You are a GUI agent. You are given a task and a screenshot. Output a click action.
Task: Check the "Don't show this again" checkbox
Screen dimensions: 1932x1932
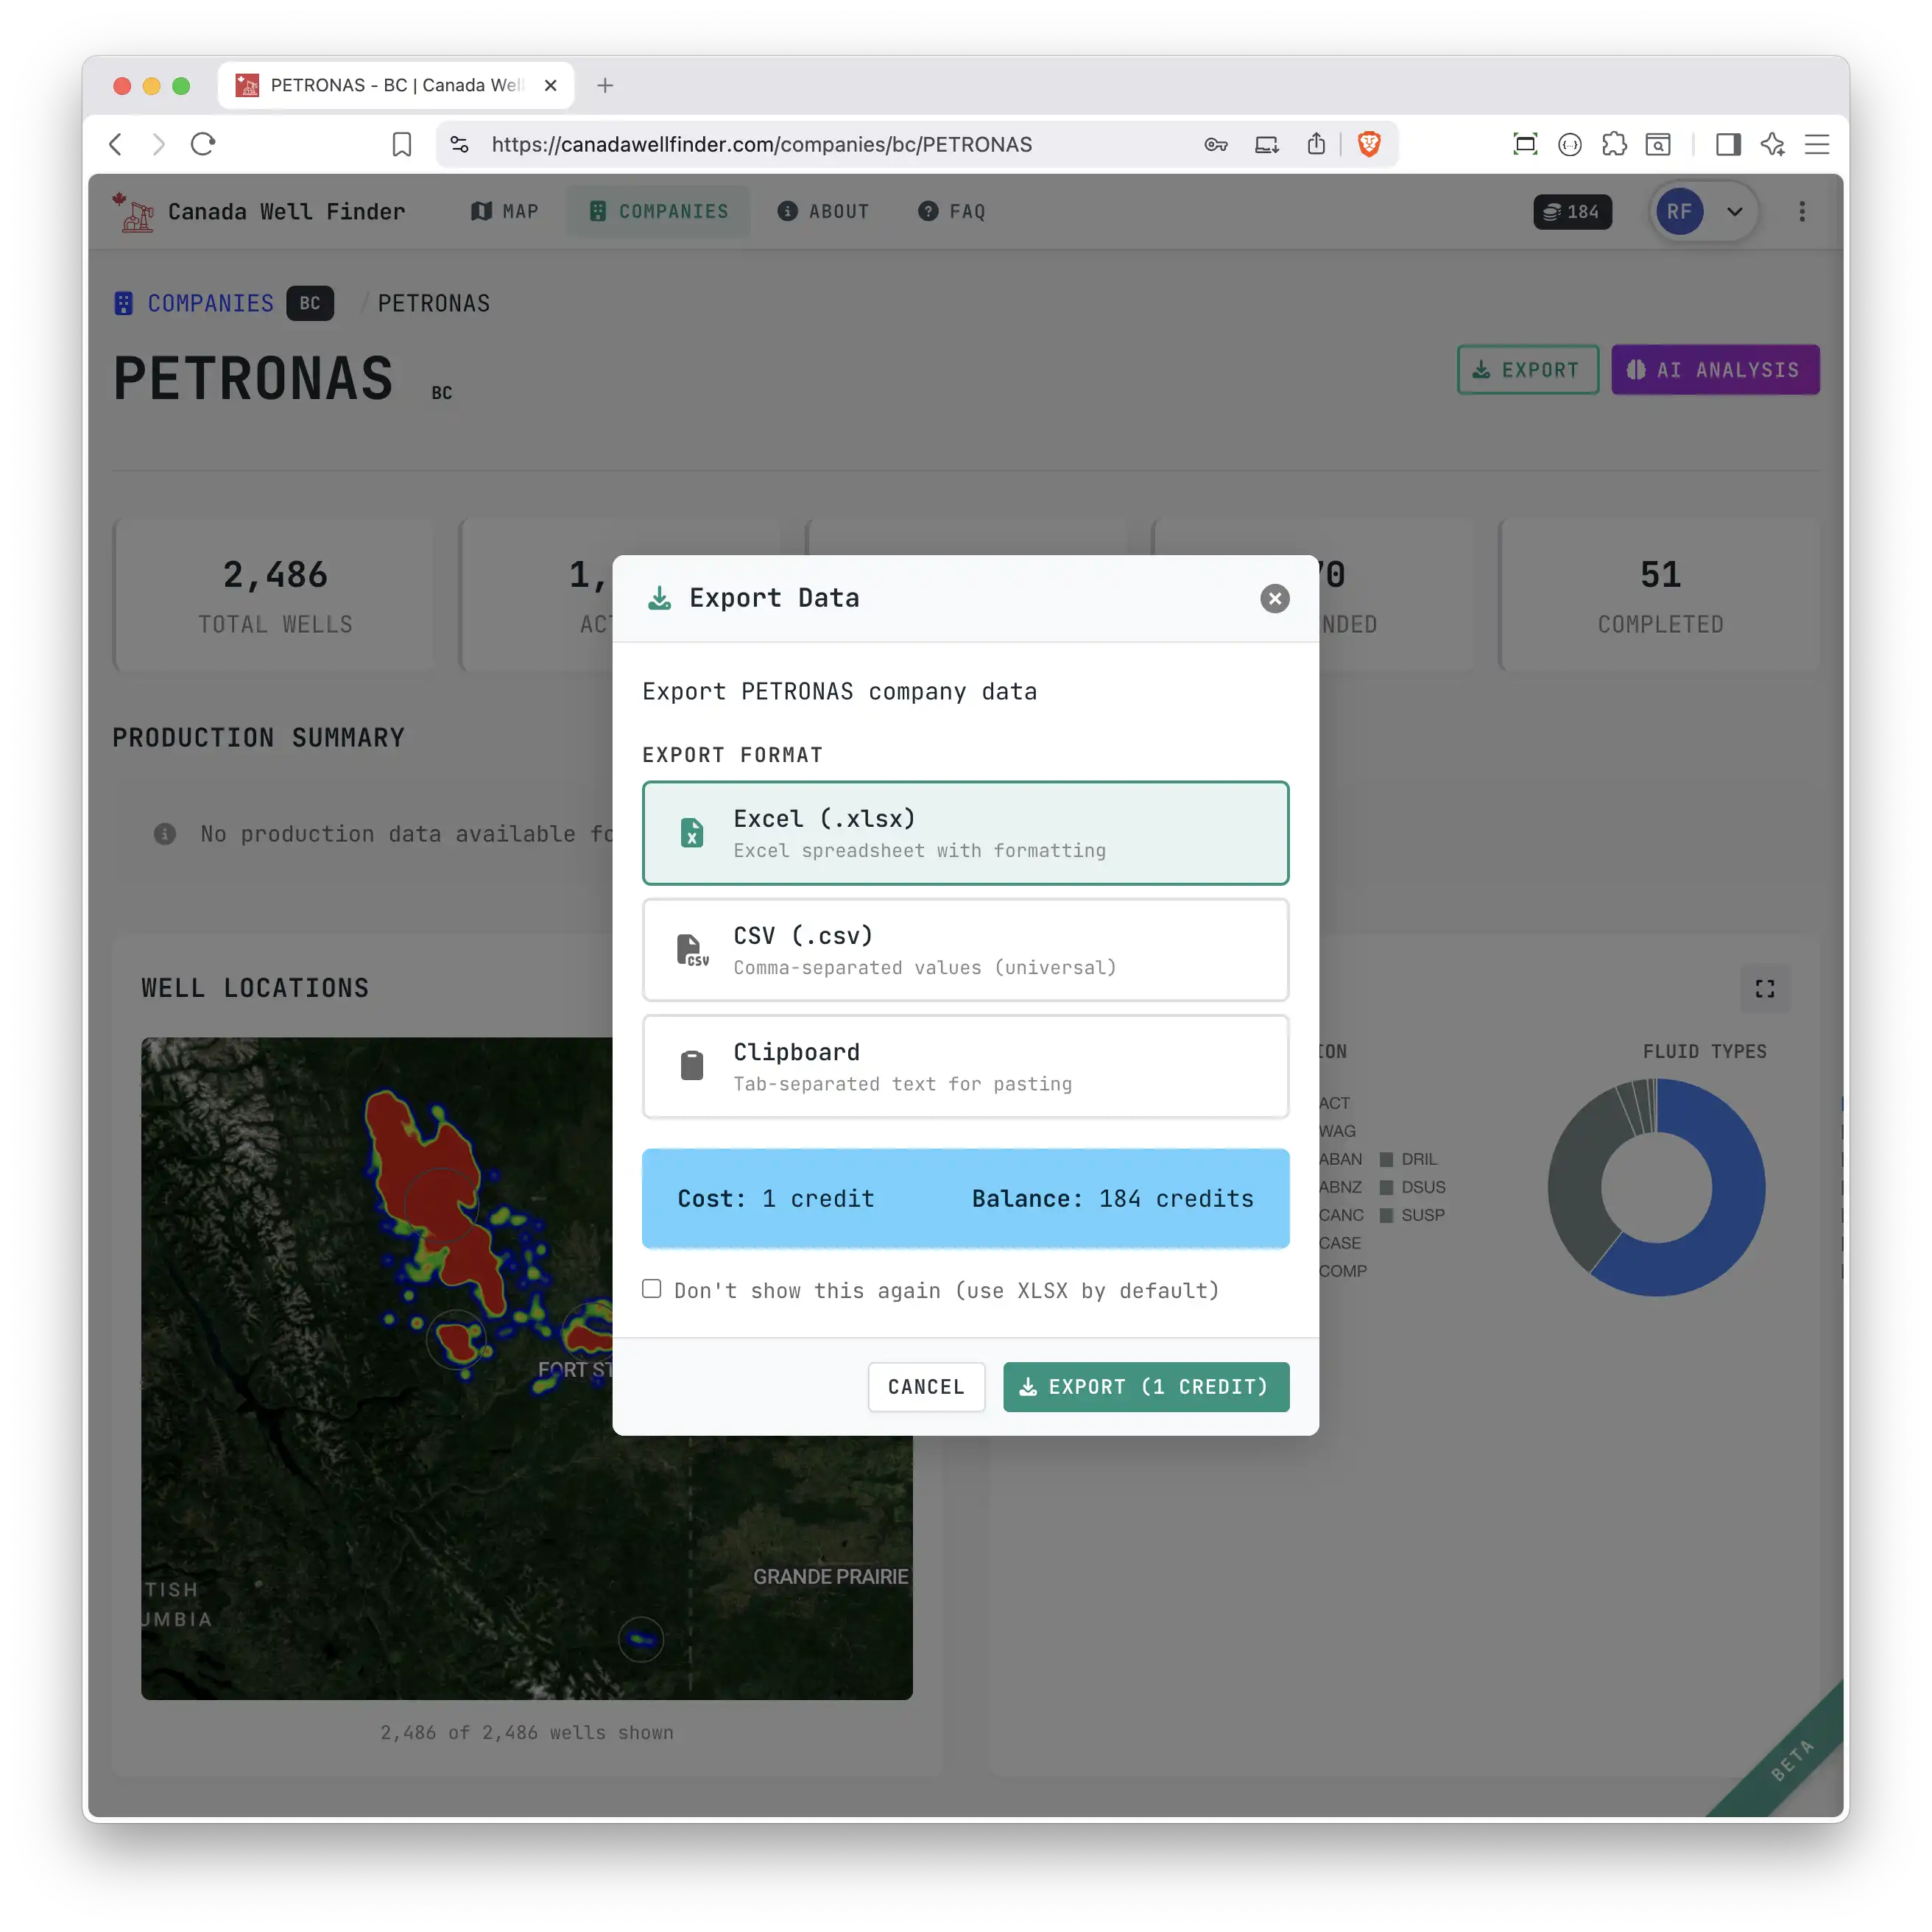point(652,1289)
